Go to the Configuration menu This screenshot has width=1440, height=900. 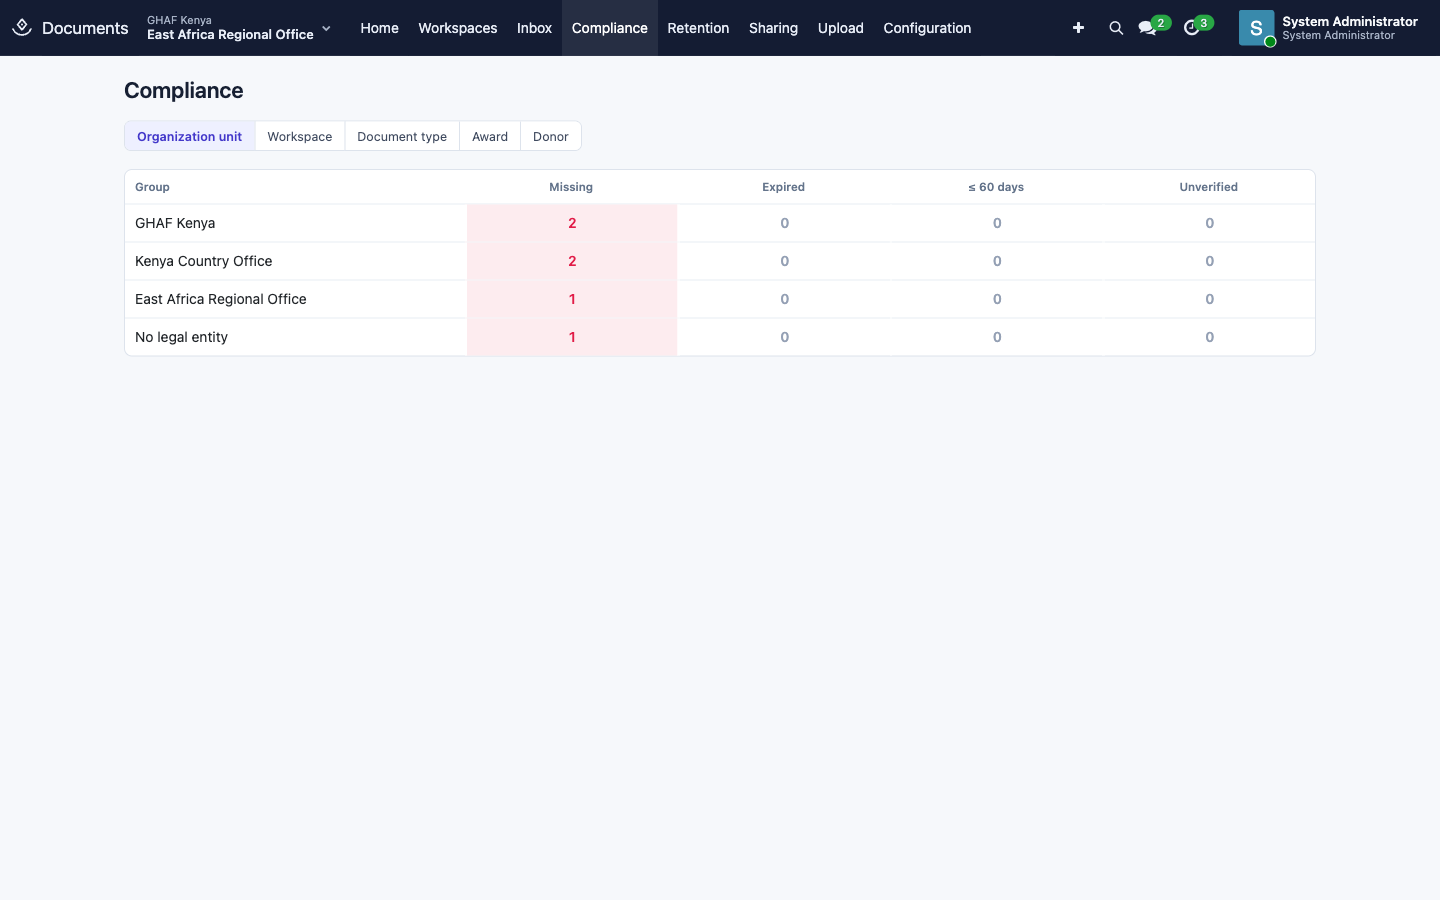tap(927, 28)
